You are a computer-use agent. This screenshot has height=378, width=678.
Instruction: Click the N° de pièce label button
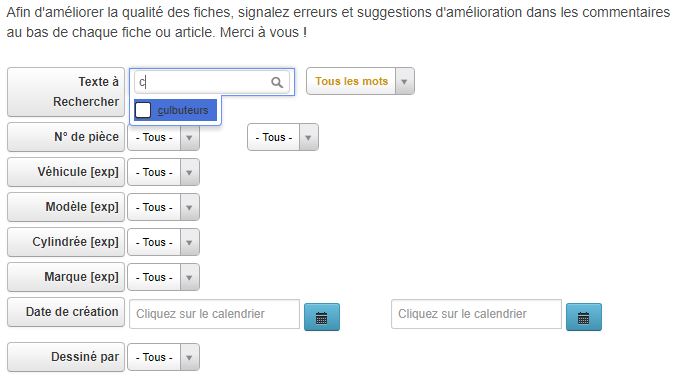(66, 137)
